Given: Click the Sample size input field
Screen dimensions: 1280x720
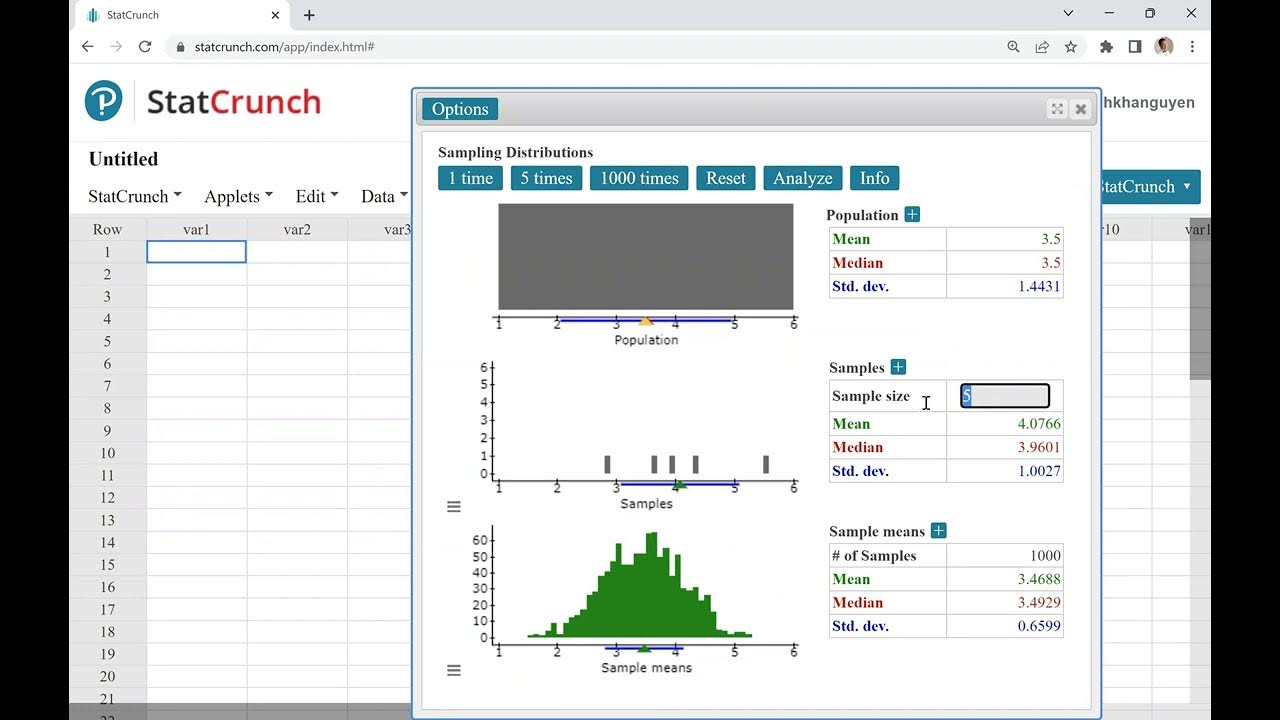Looking at the screenshot, I should coord(1005,396).
